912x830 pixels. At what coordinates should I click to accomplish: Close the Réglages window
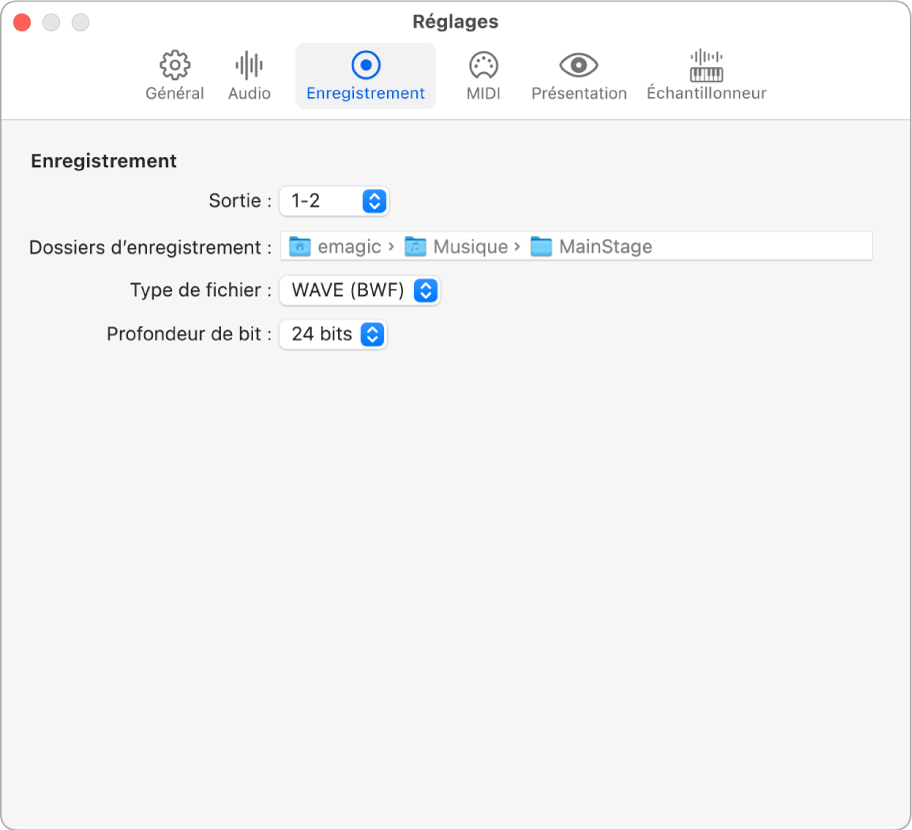[x=21, y=22]
